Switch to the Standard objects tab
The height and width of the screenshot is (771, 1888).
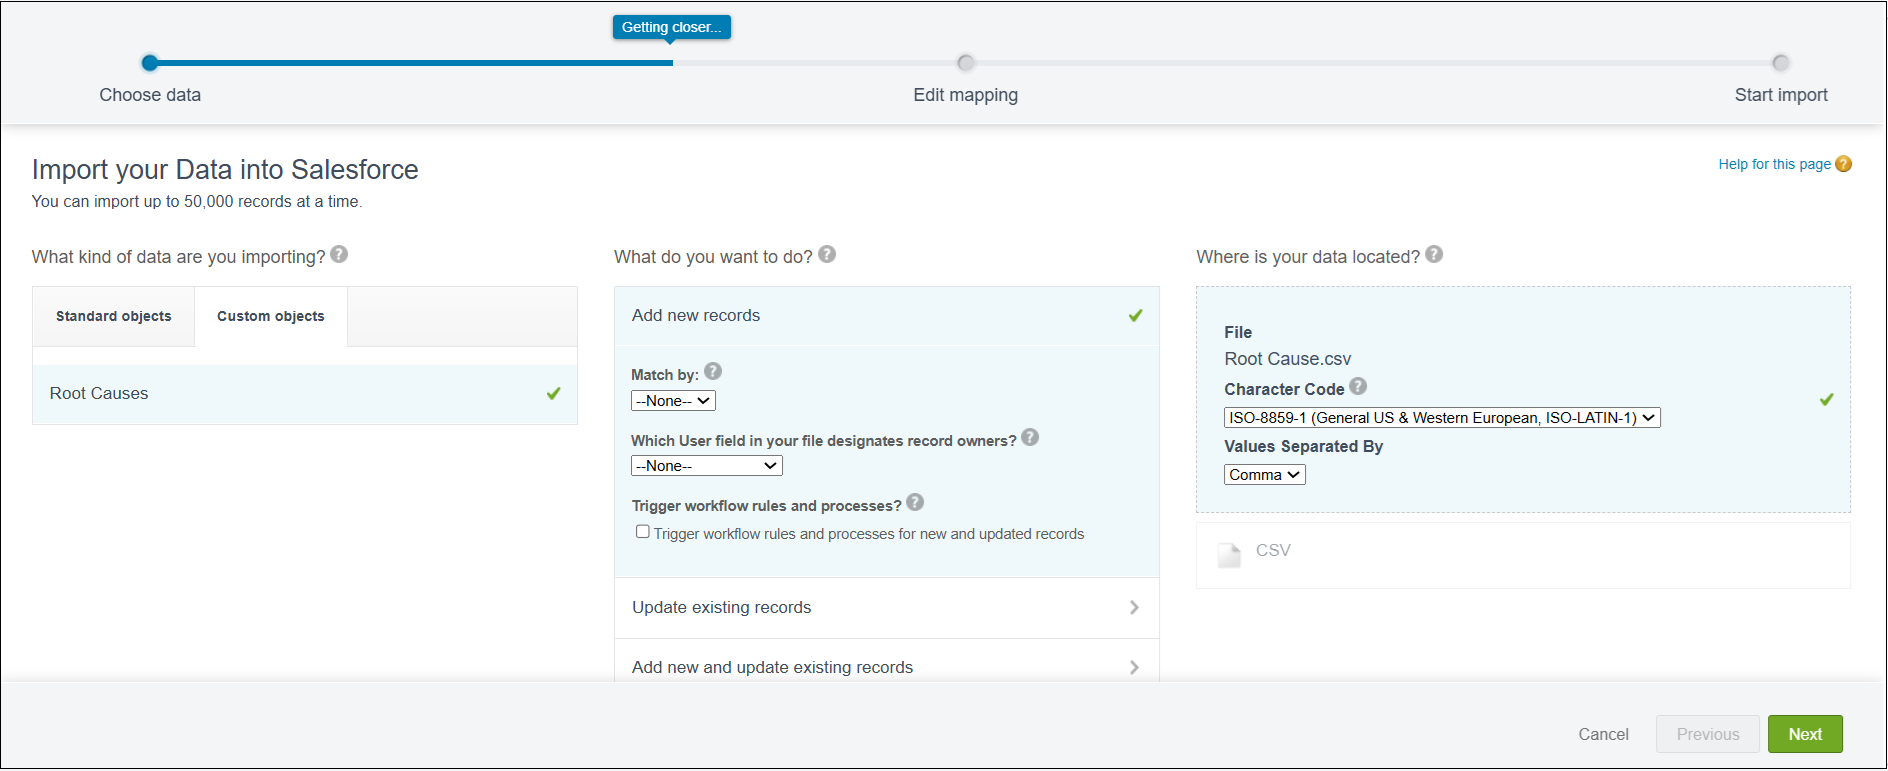(x=114, y=317)
